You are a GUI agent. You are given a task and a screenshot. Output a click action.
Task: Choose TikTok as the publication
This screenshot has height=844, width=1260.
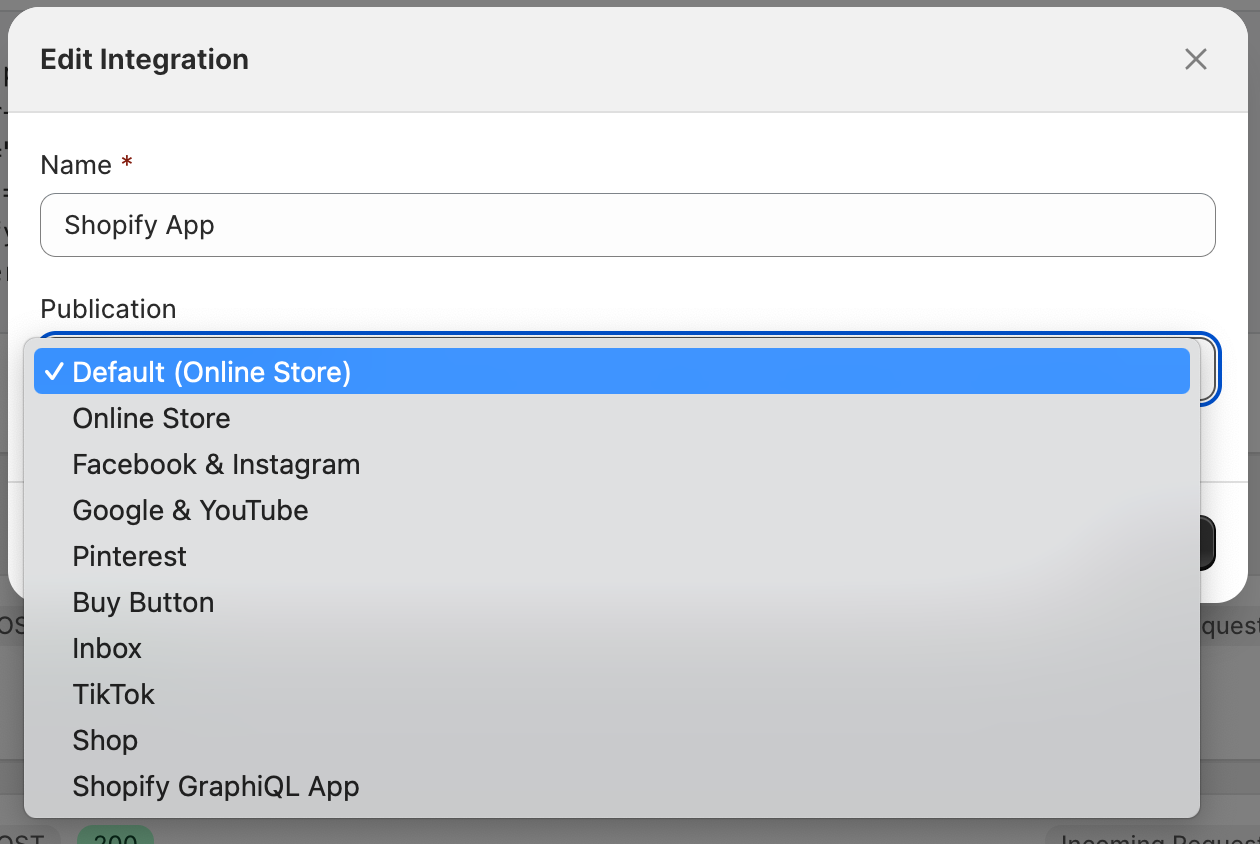point(114,694)
